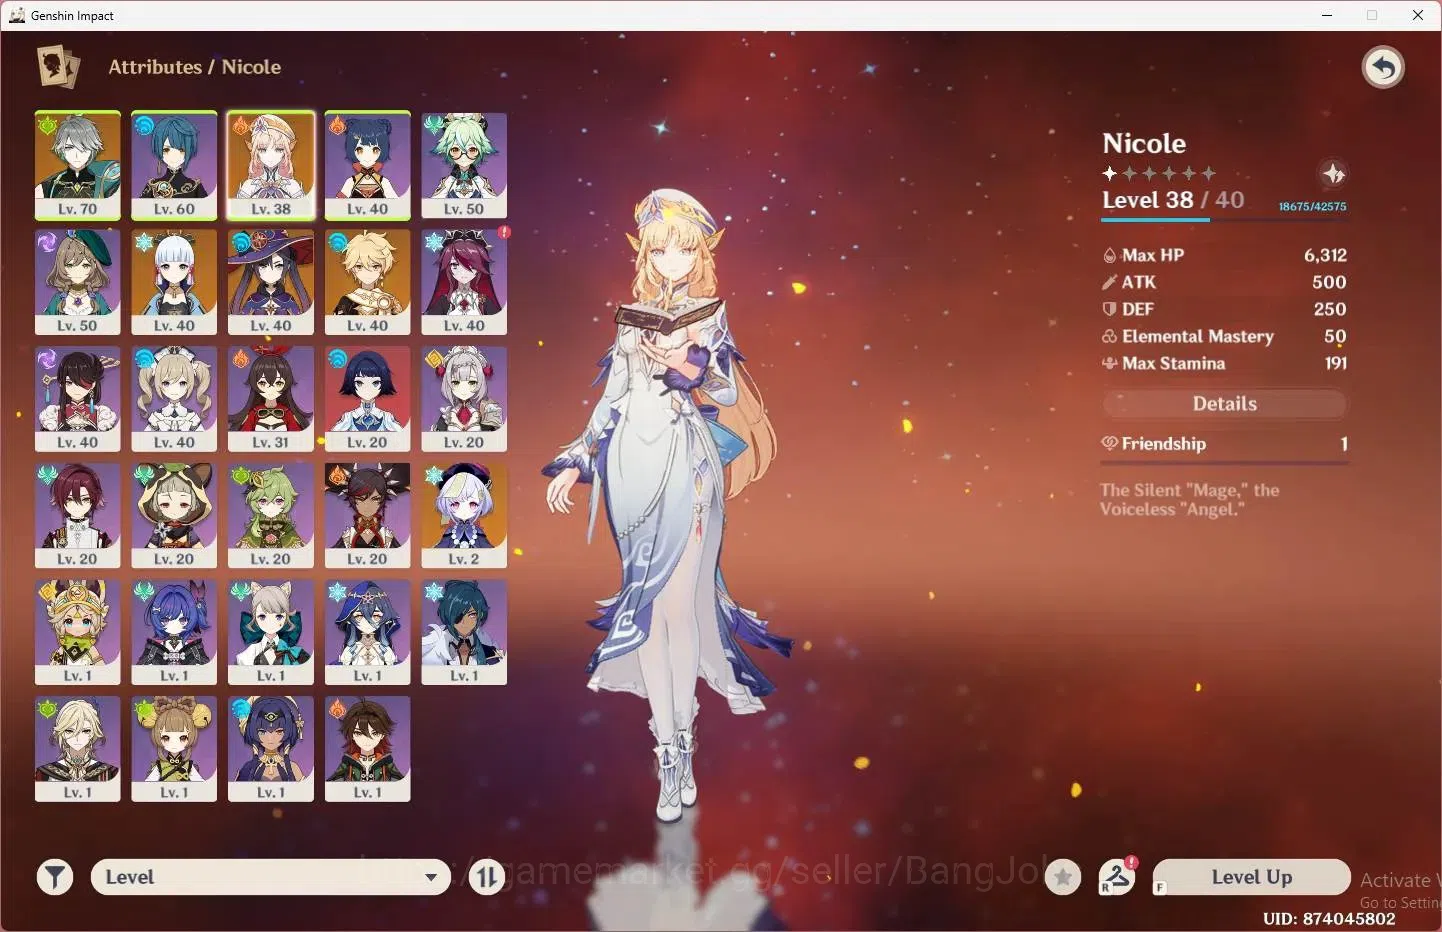The height and width of the screenshot is (932, 1442).
Task: Select the Lv. 31 character portrait
Action: [x=271, y=399]
